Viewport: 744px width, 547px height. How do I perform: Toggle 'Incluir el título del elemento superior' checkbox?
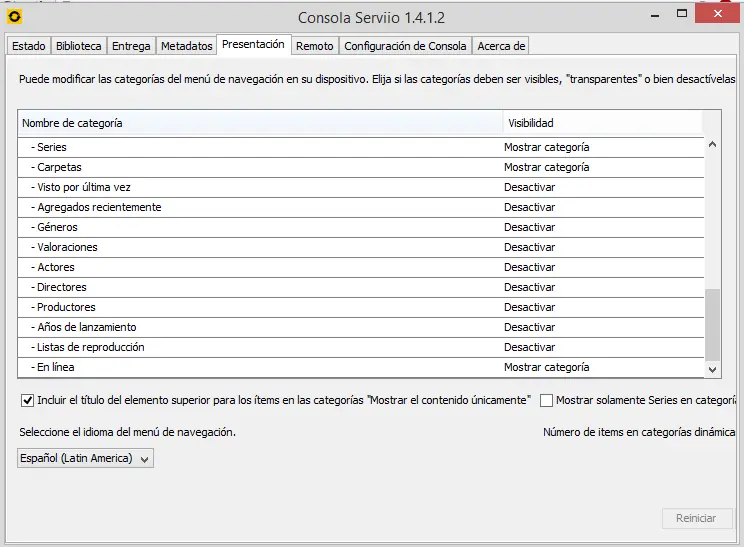tap(28, 400)
